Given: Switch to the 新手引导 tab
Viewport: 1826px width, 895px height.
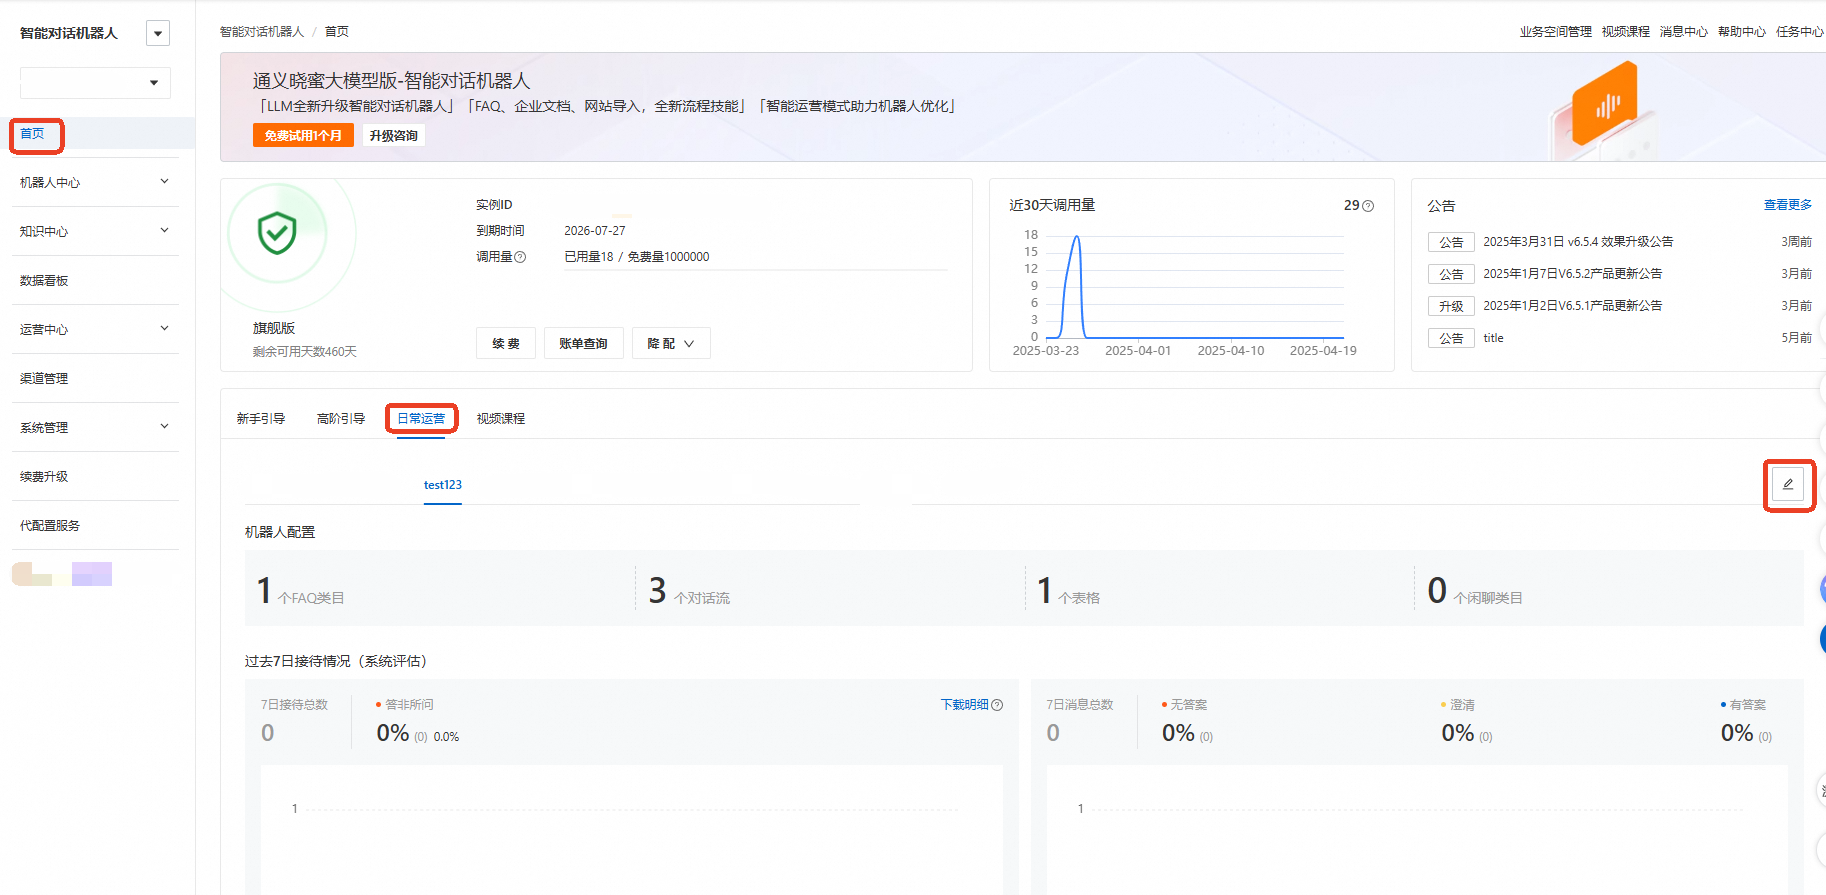Looking at the screenshot, I should click(x=261, y=419).
